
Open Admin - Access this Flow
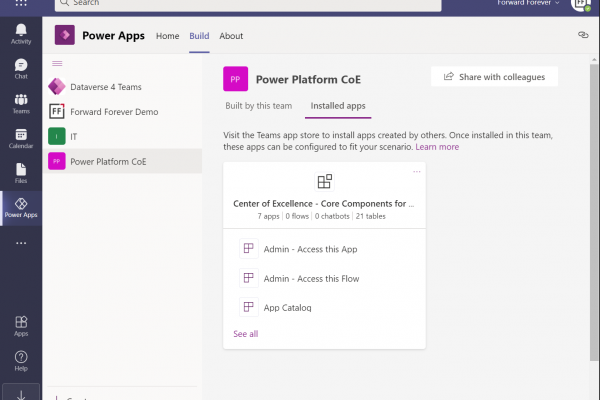click(x=311, y=279)
